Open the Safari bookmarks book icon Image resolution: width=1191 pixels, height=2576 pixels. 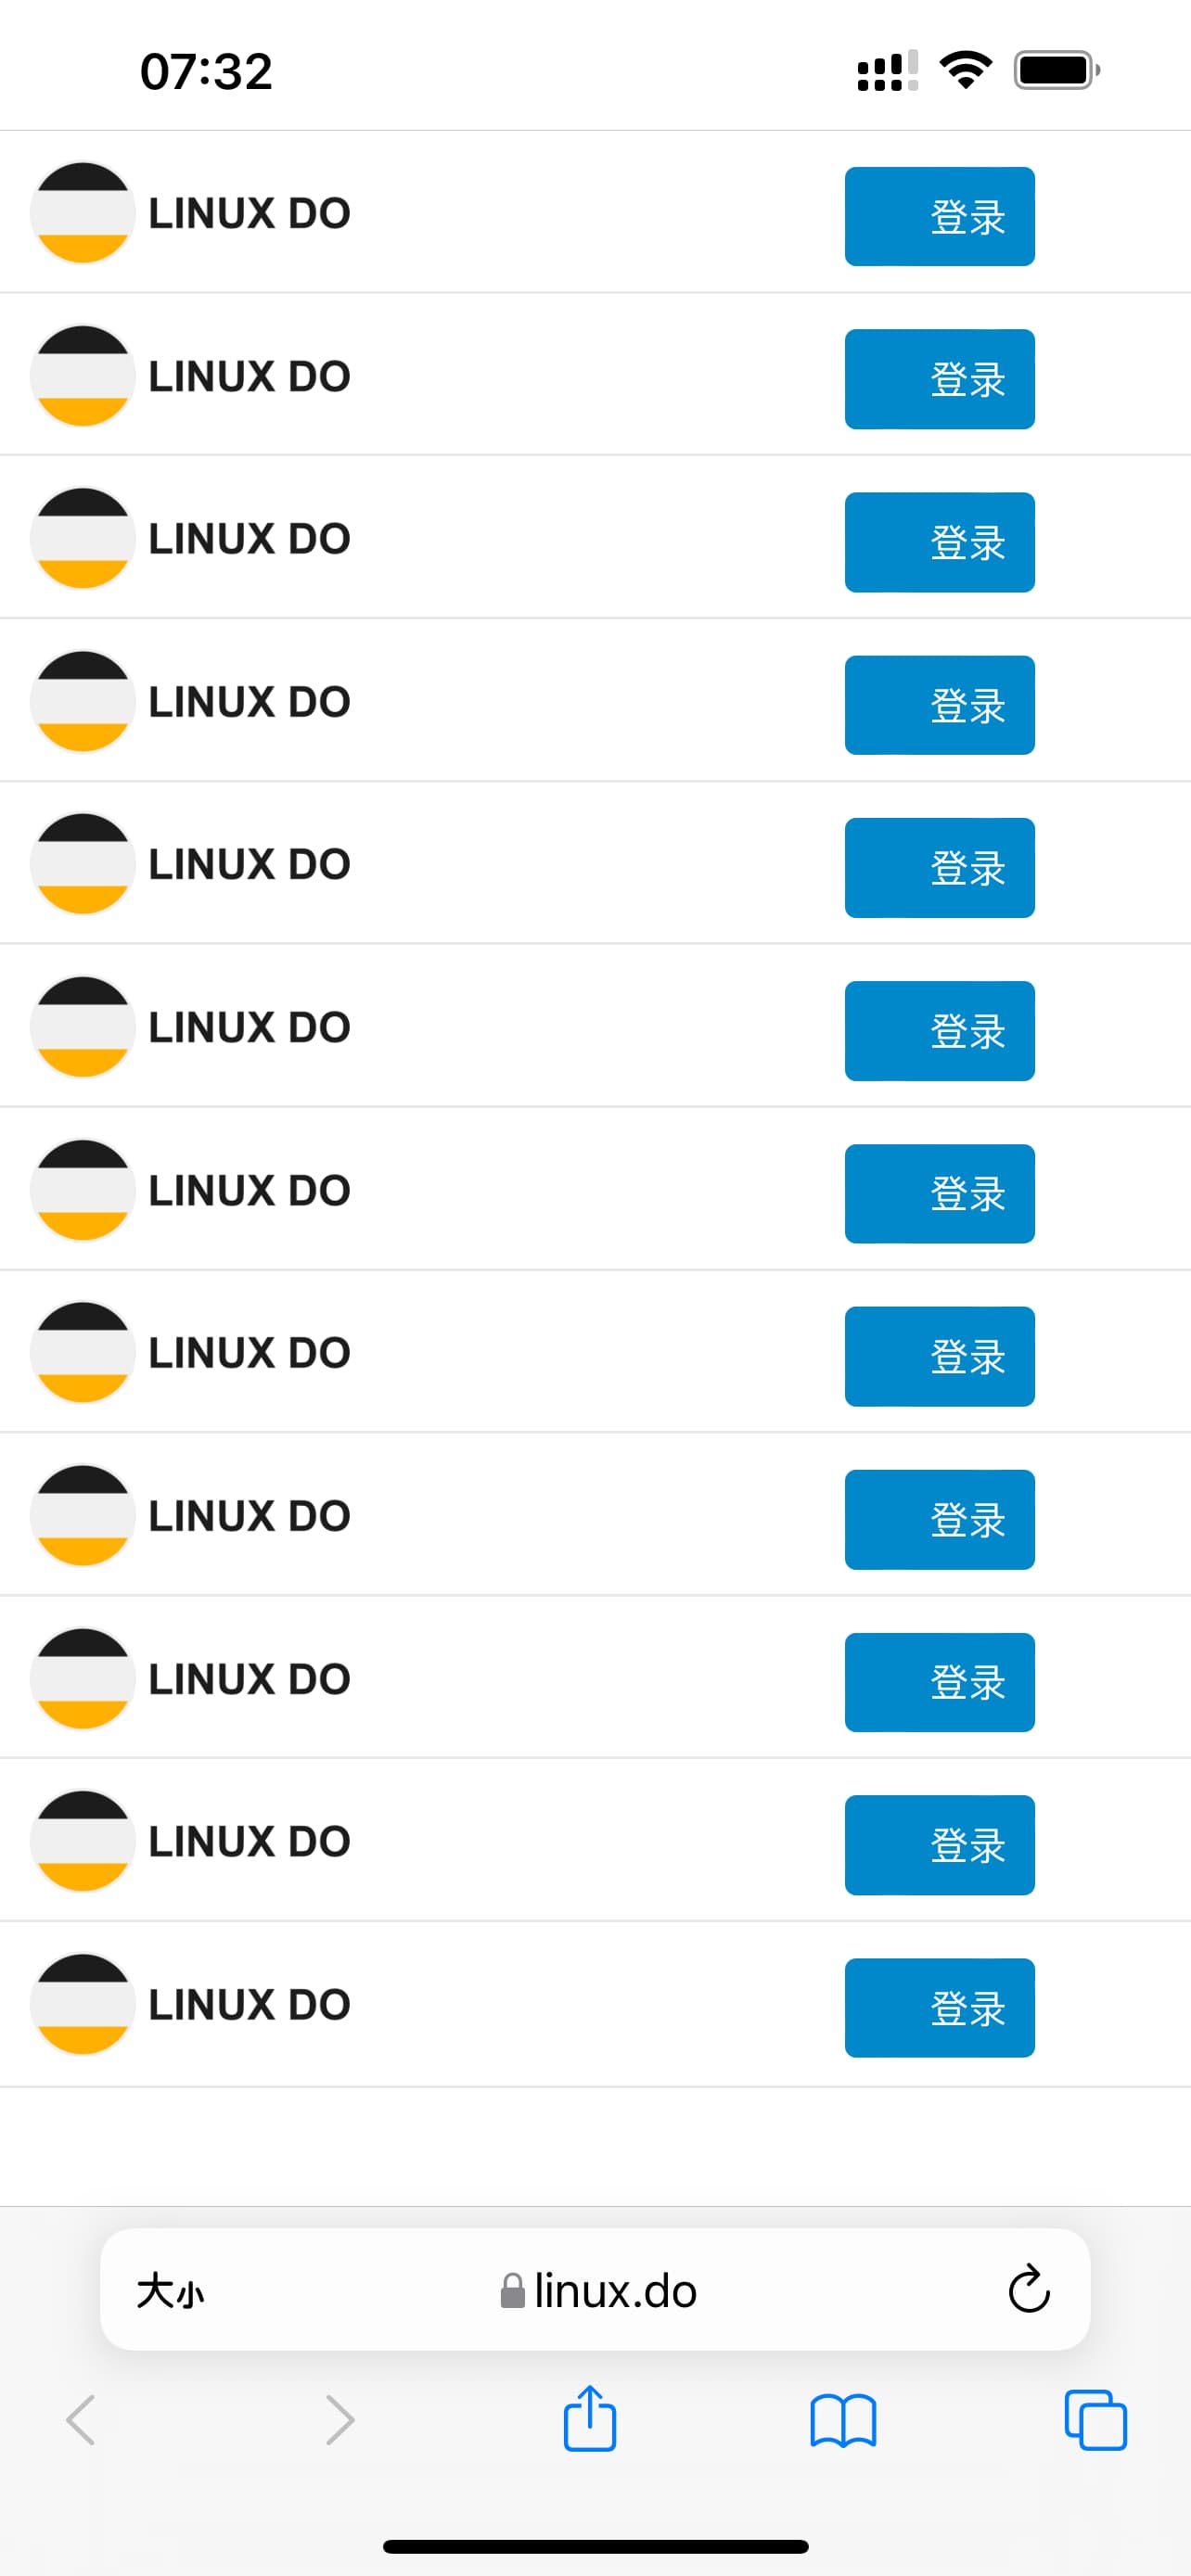click(843, 2420)
